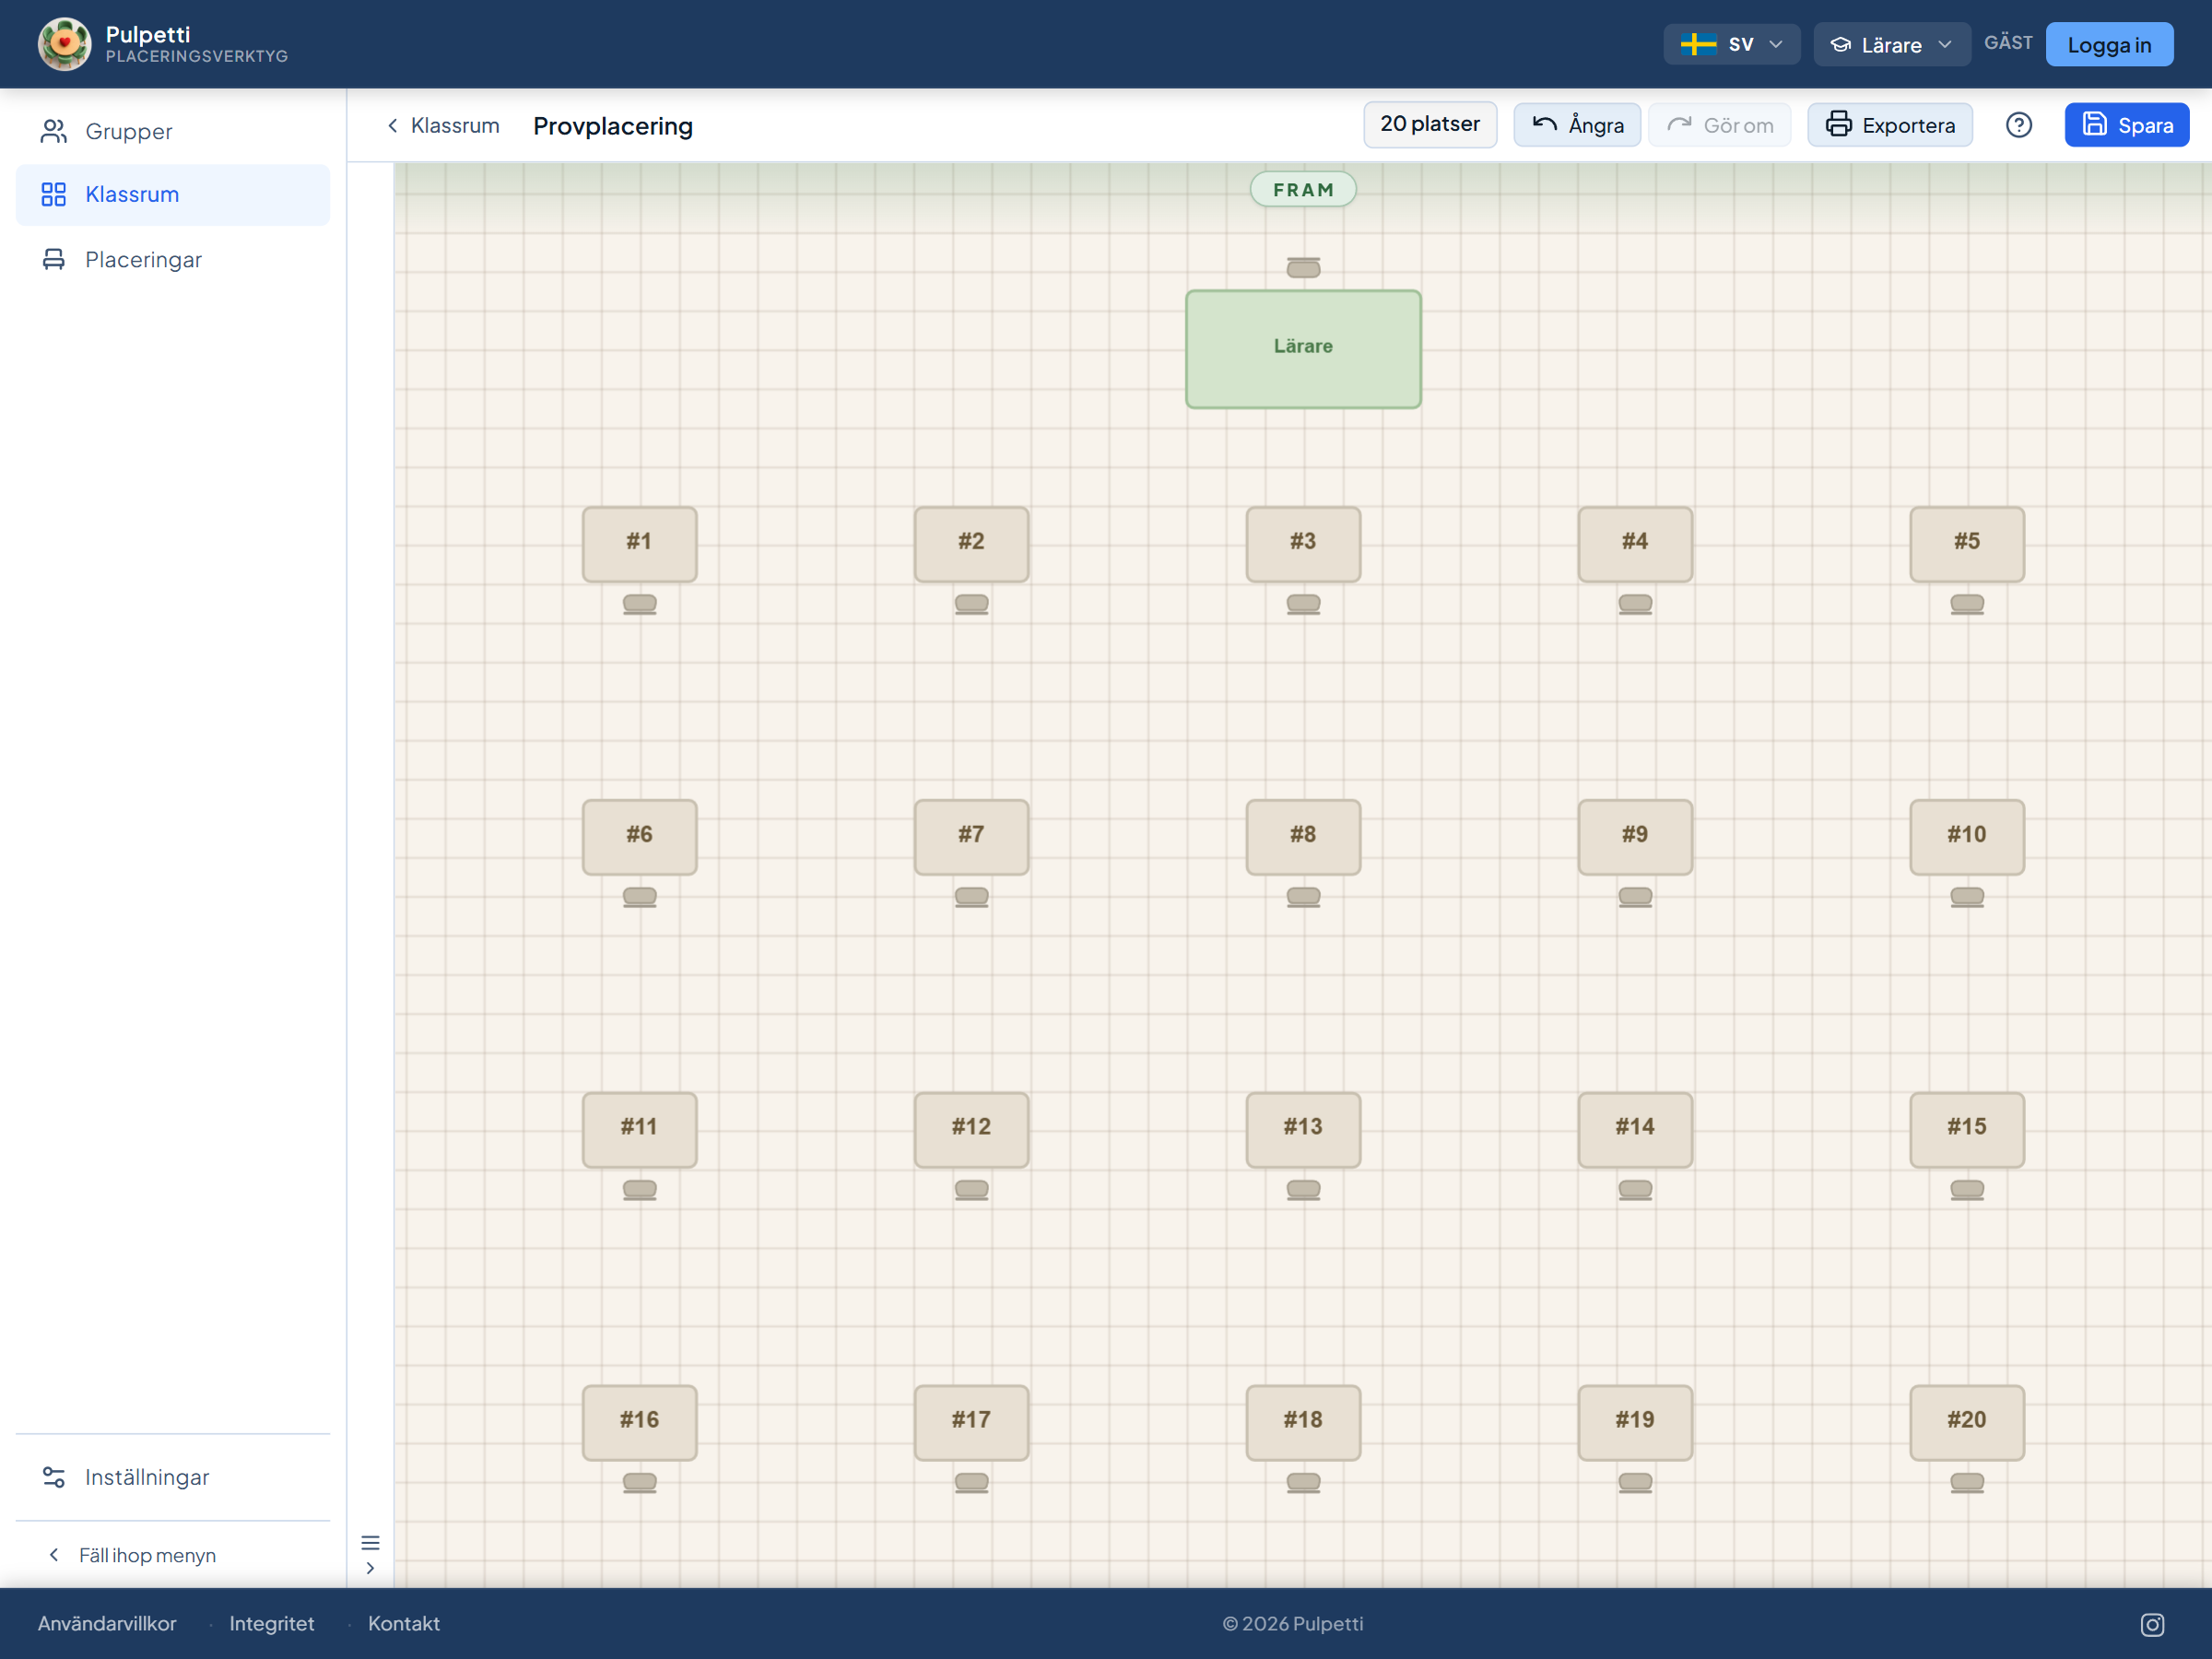Open the Lärare role dropdown
2212x1659 pixels.
coord(1892,44)
